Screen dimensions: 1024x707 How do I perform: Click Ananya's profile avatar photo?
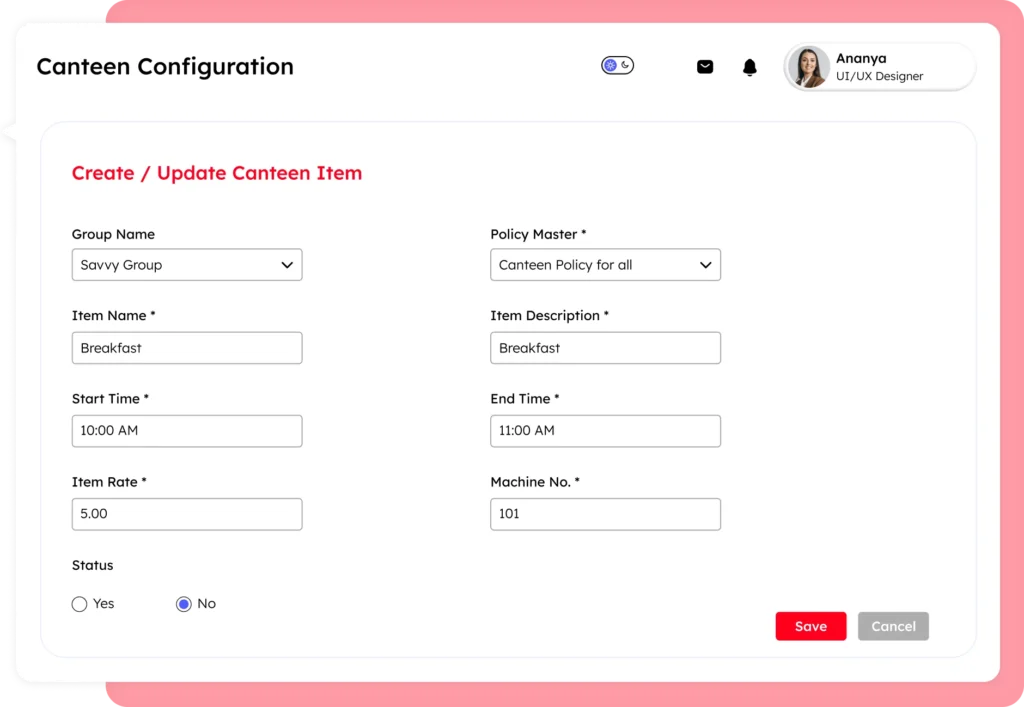(808, 67)
